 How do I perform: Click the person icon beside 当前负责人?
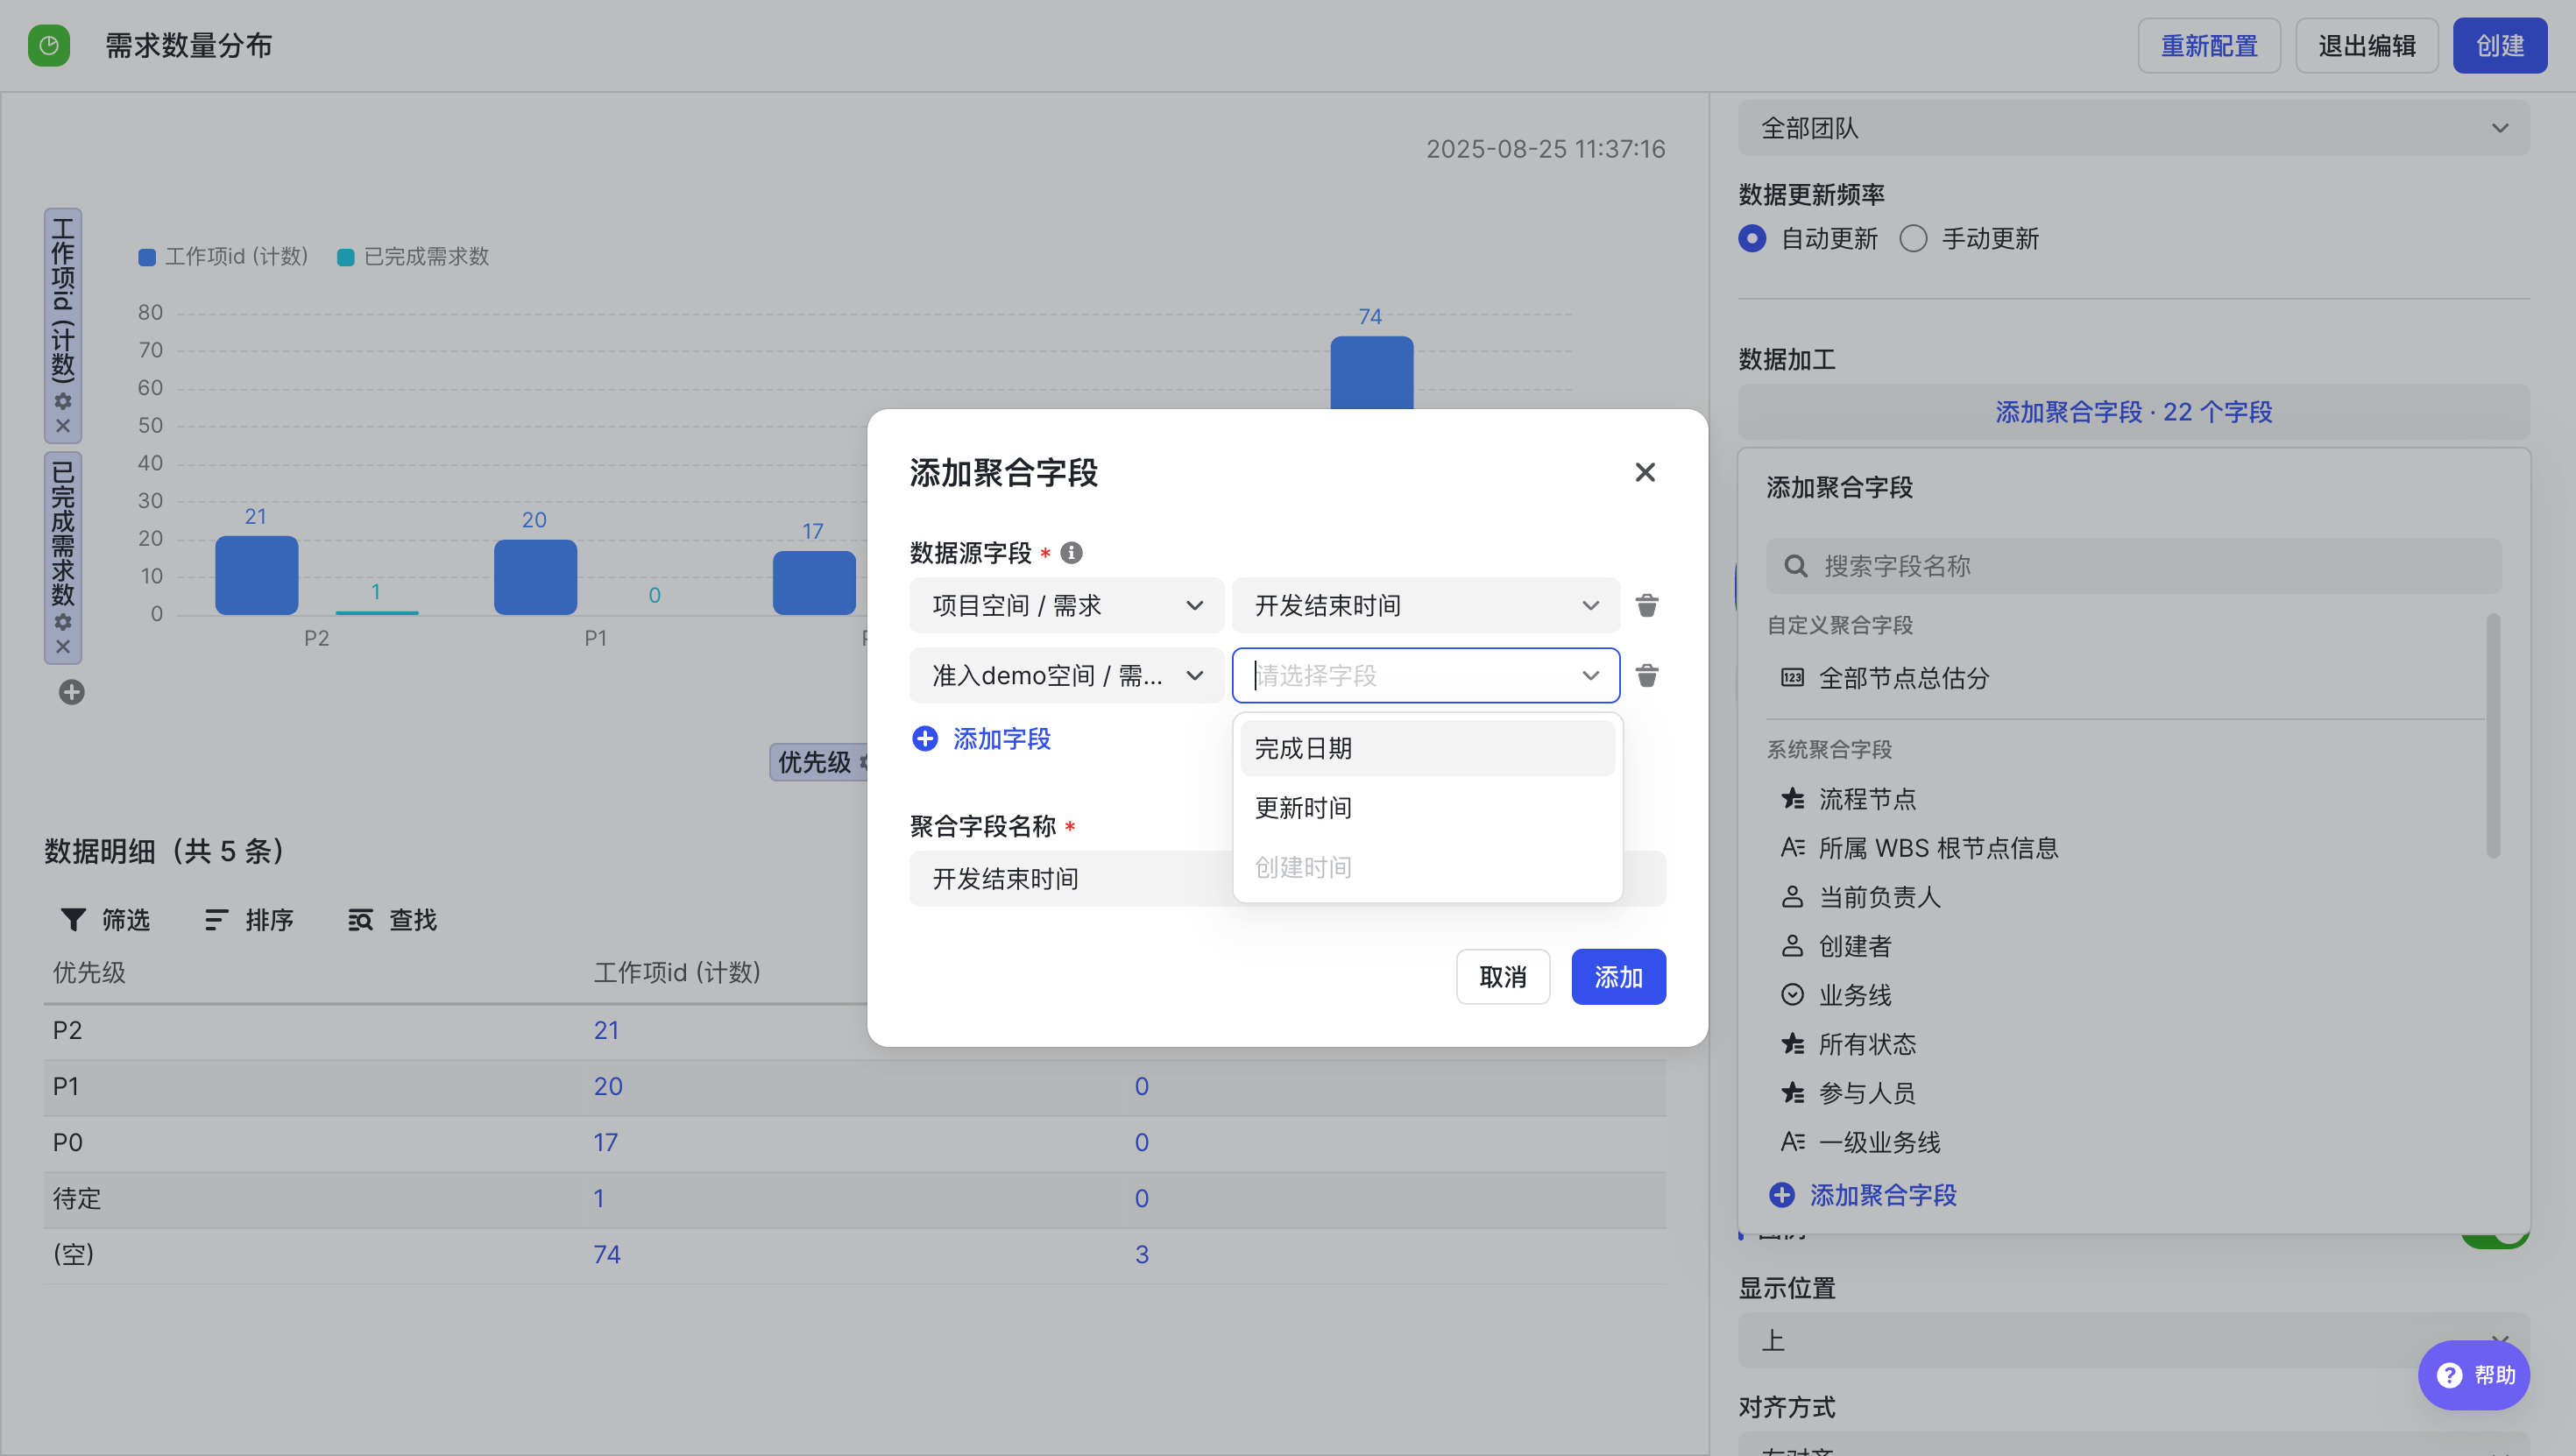(x=1792, y=897)
